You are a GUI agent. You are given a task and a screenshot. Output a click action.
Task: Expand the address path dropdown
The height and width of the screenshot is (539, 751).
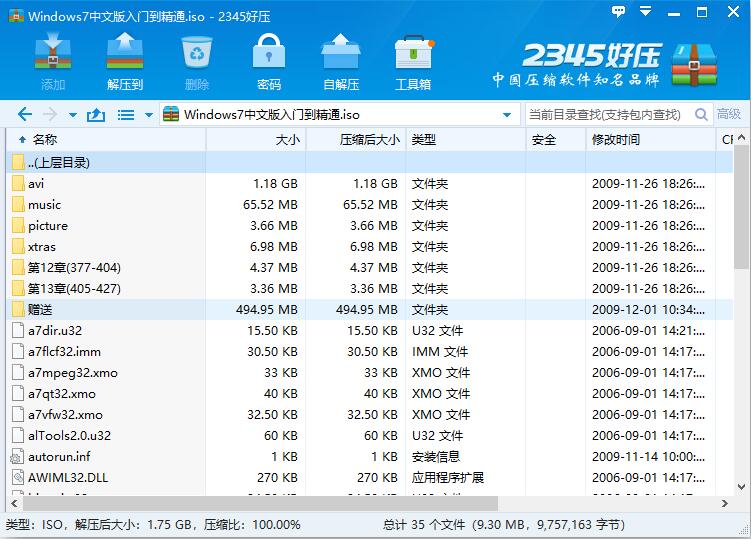tap(507, 115)
